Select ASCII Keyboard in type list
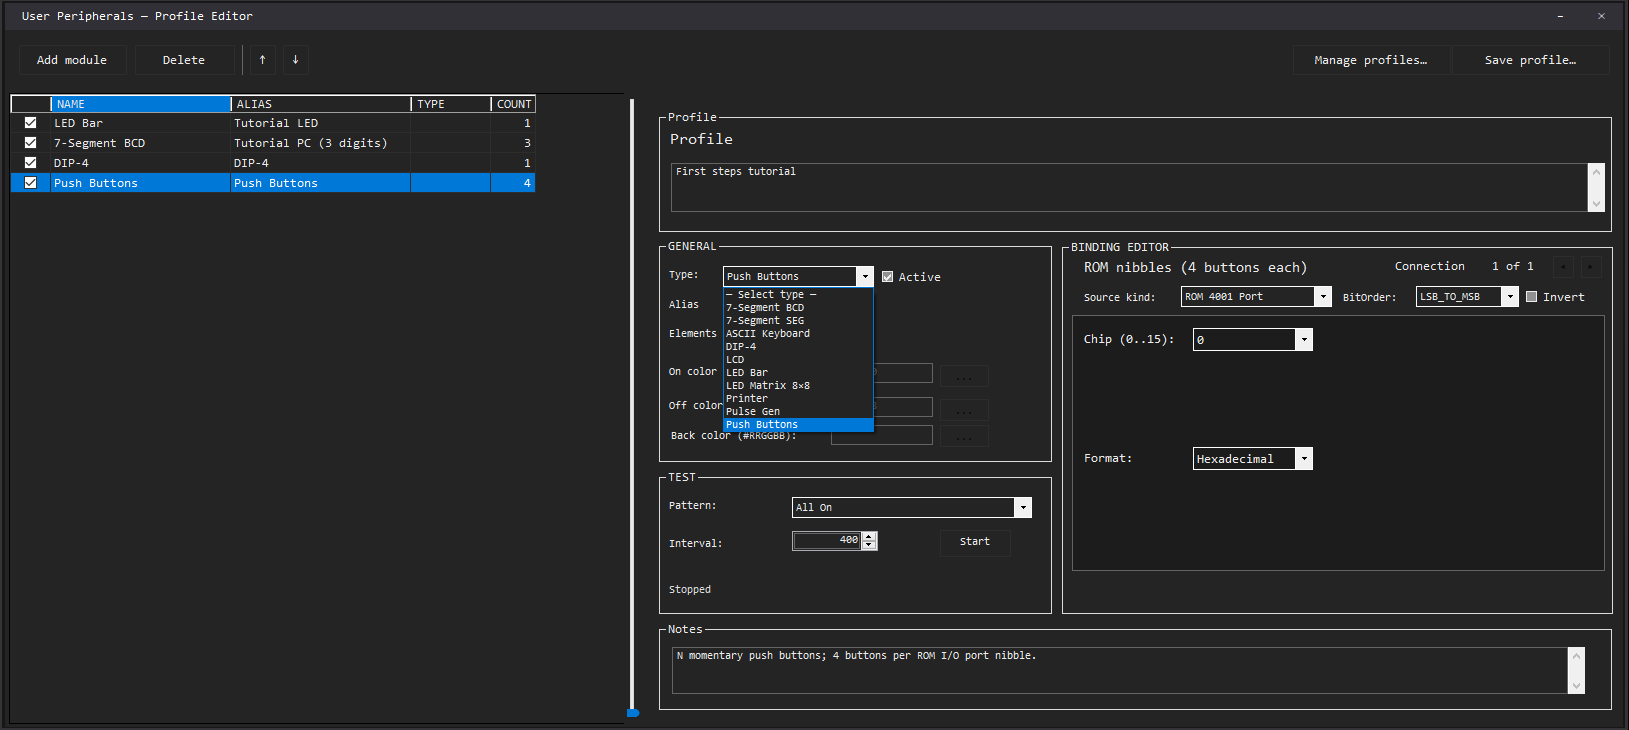The width and height of the screenshot is (1629, 730). [768, 334]
